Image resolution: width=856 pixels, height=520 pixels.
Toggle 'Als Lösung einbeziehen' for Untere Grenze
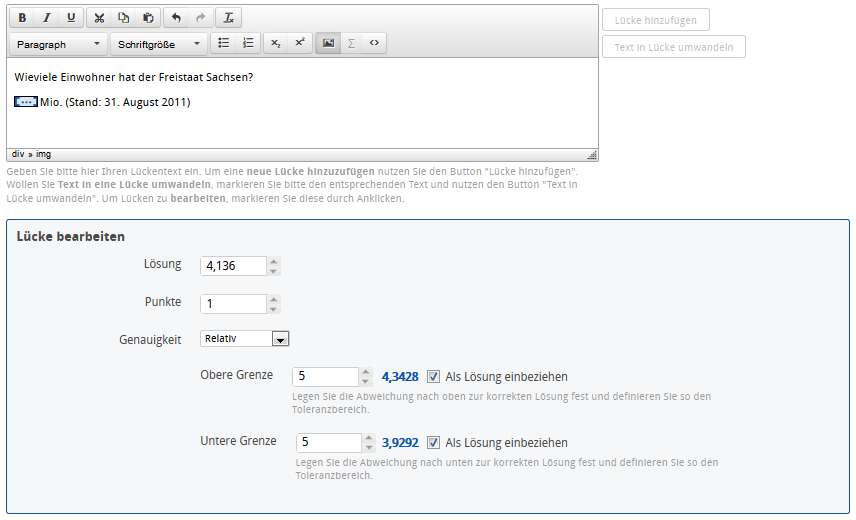click(x=433, y=442)
